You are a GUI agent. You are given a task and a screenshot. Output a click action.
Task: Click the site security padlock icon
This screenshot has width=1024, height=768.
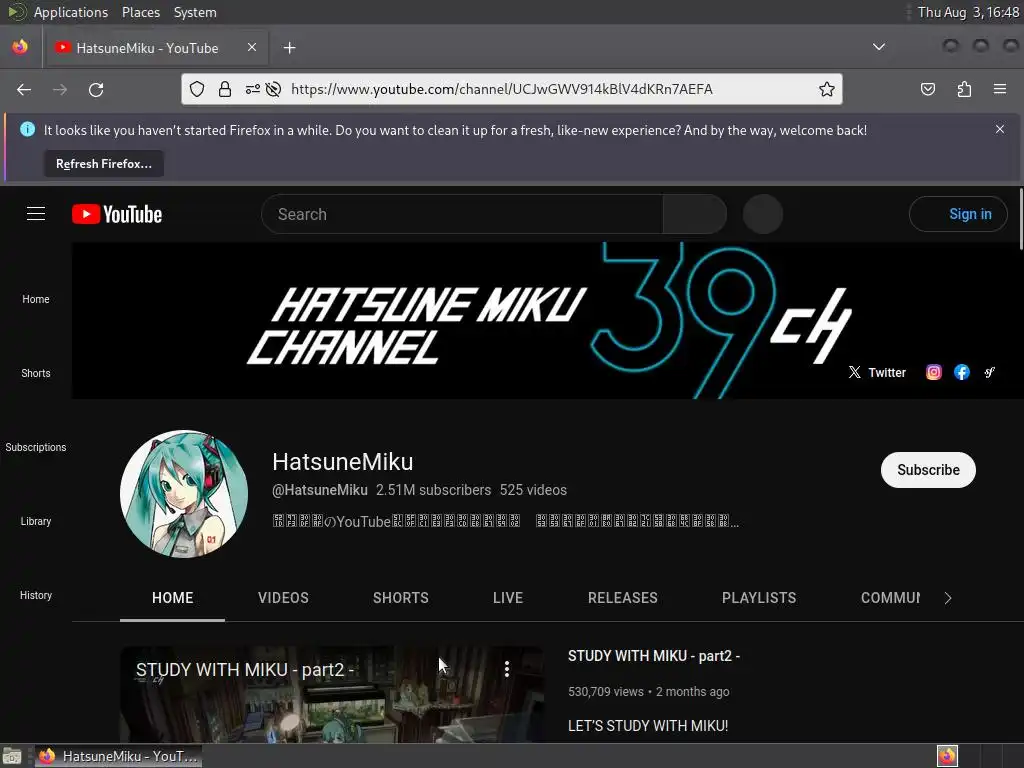(x=225, y=89)
